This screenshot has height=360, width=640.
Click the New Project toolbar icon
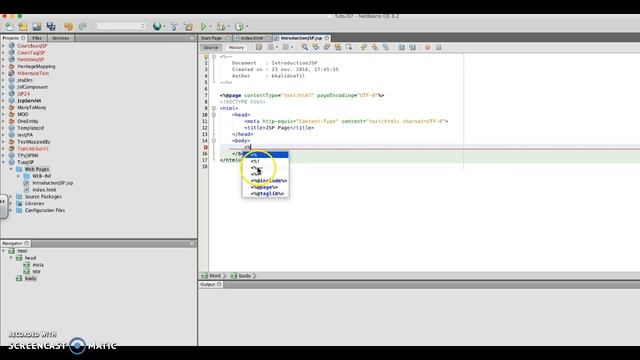point(23,27)
